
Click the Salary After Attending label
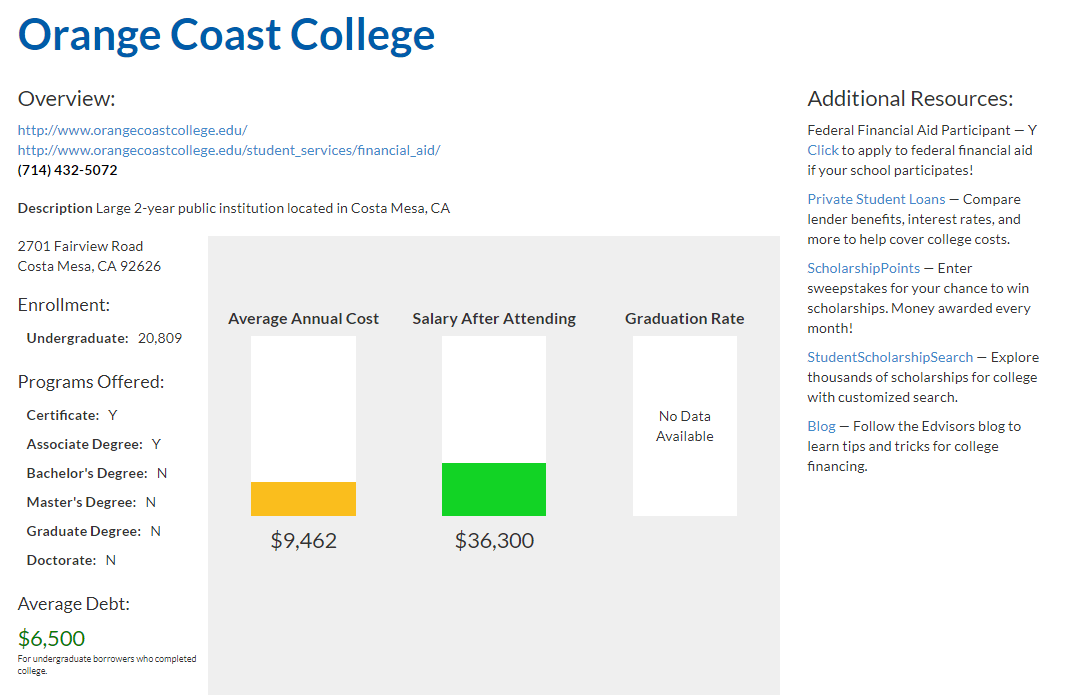pos(494,319)
